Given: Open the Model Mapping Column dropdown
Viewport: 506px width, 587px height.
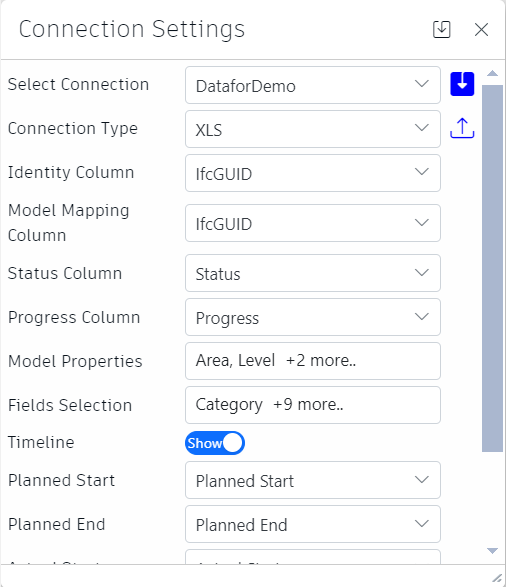Looking at the screenshot, I should pos(313,223).
